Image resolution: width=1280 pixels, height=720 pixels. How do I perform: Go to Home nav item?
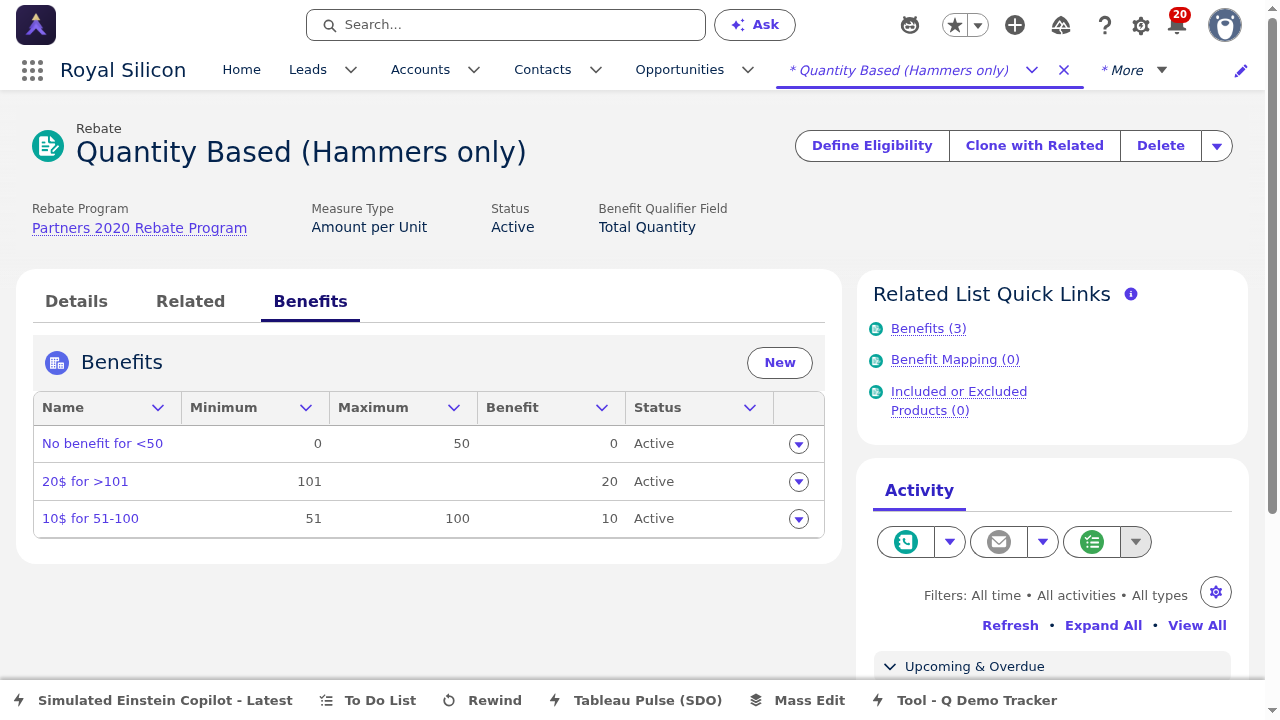[241, 70]
